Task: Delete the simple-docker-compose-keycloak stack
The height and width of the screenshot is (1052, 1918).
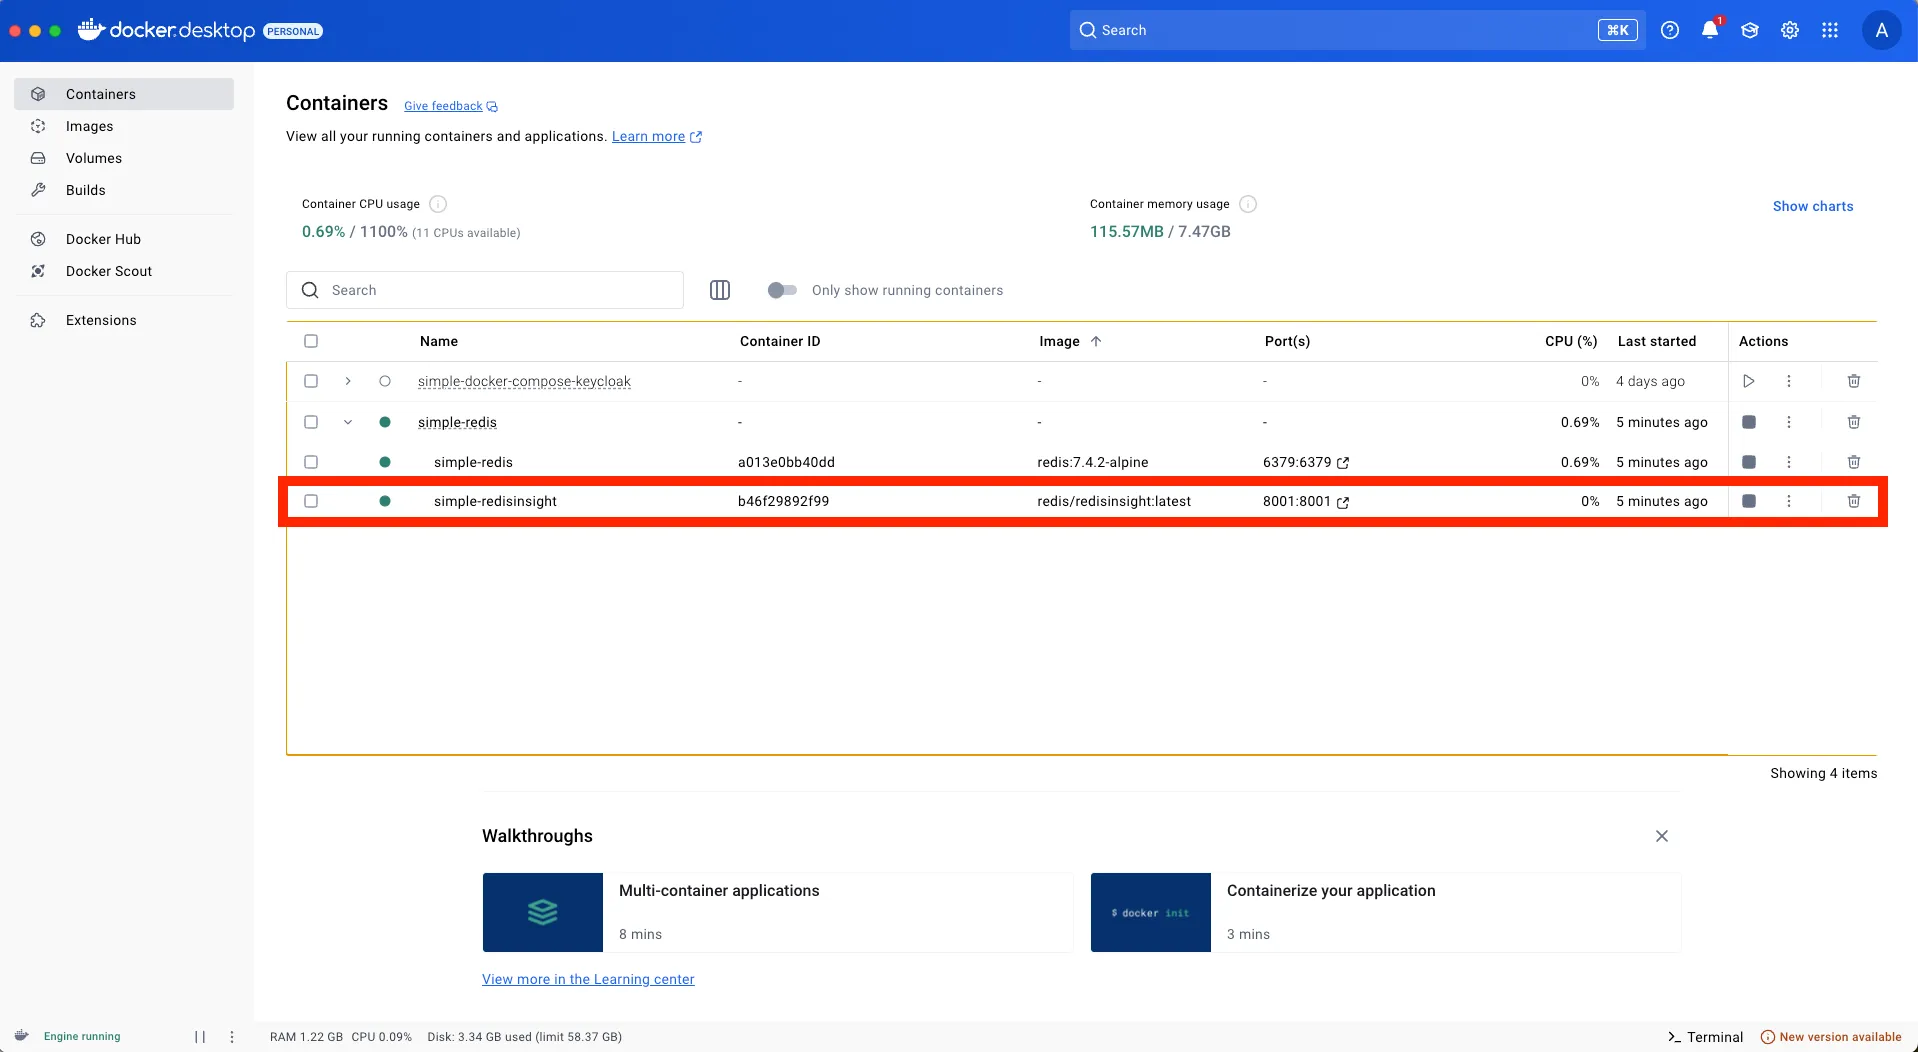Action: pos(1854,381)
